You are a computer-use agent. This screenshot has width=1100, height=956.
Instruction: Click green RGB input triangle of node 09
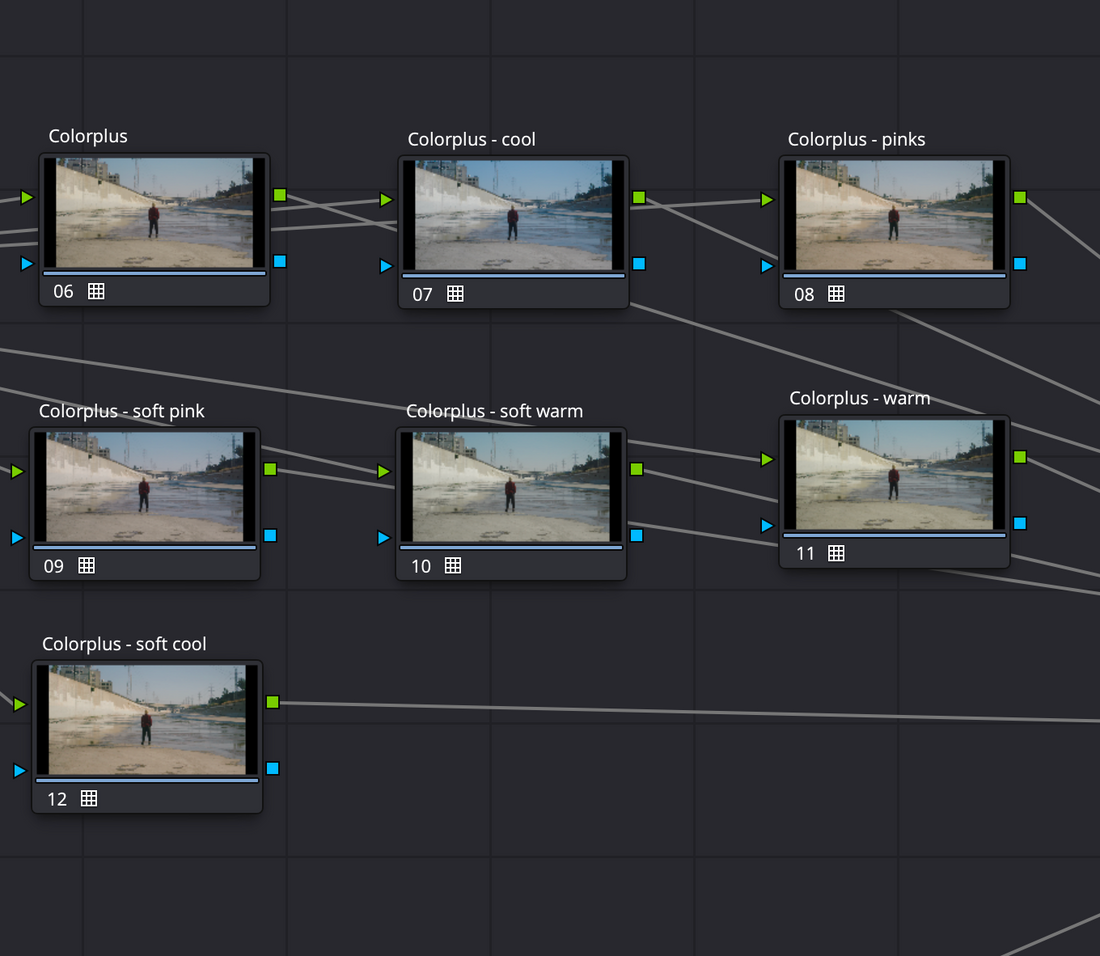point(17,471)
